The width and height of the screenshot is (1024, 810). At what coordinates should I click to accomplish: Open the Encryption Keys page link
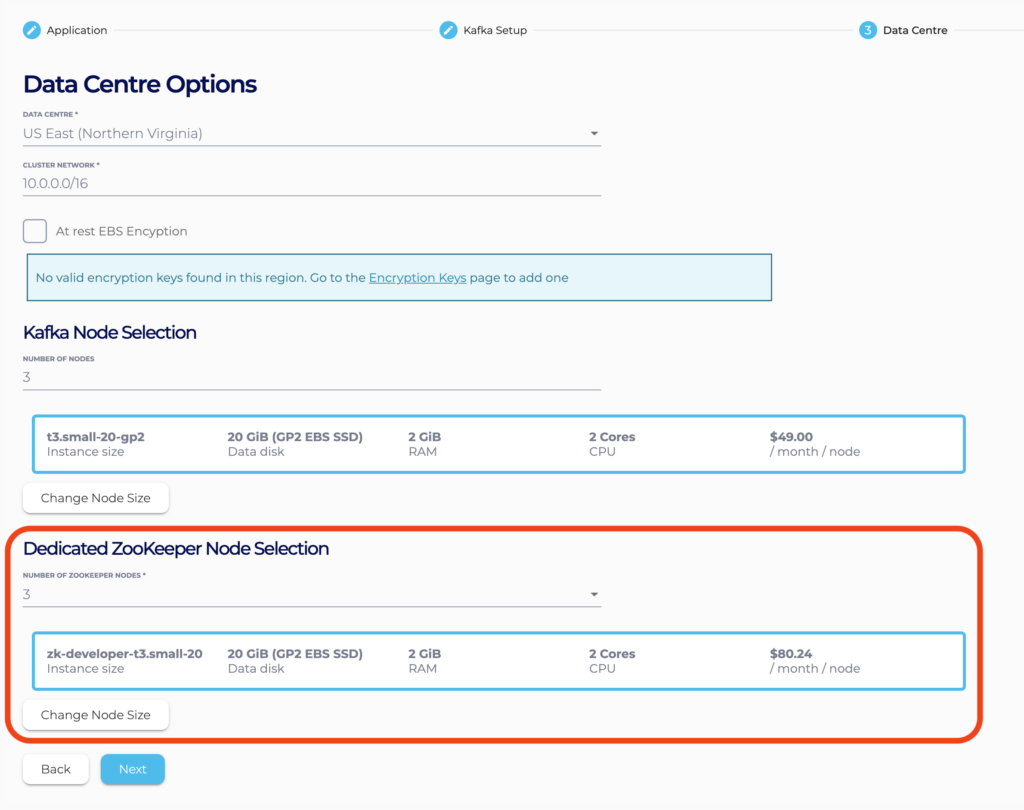pos(417,278)
